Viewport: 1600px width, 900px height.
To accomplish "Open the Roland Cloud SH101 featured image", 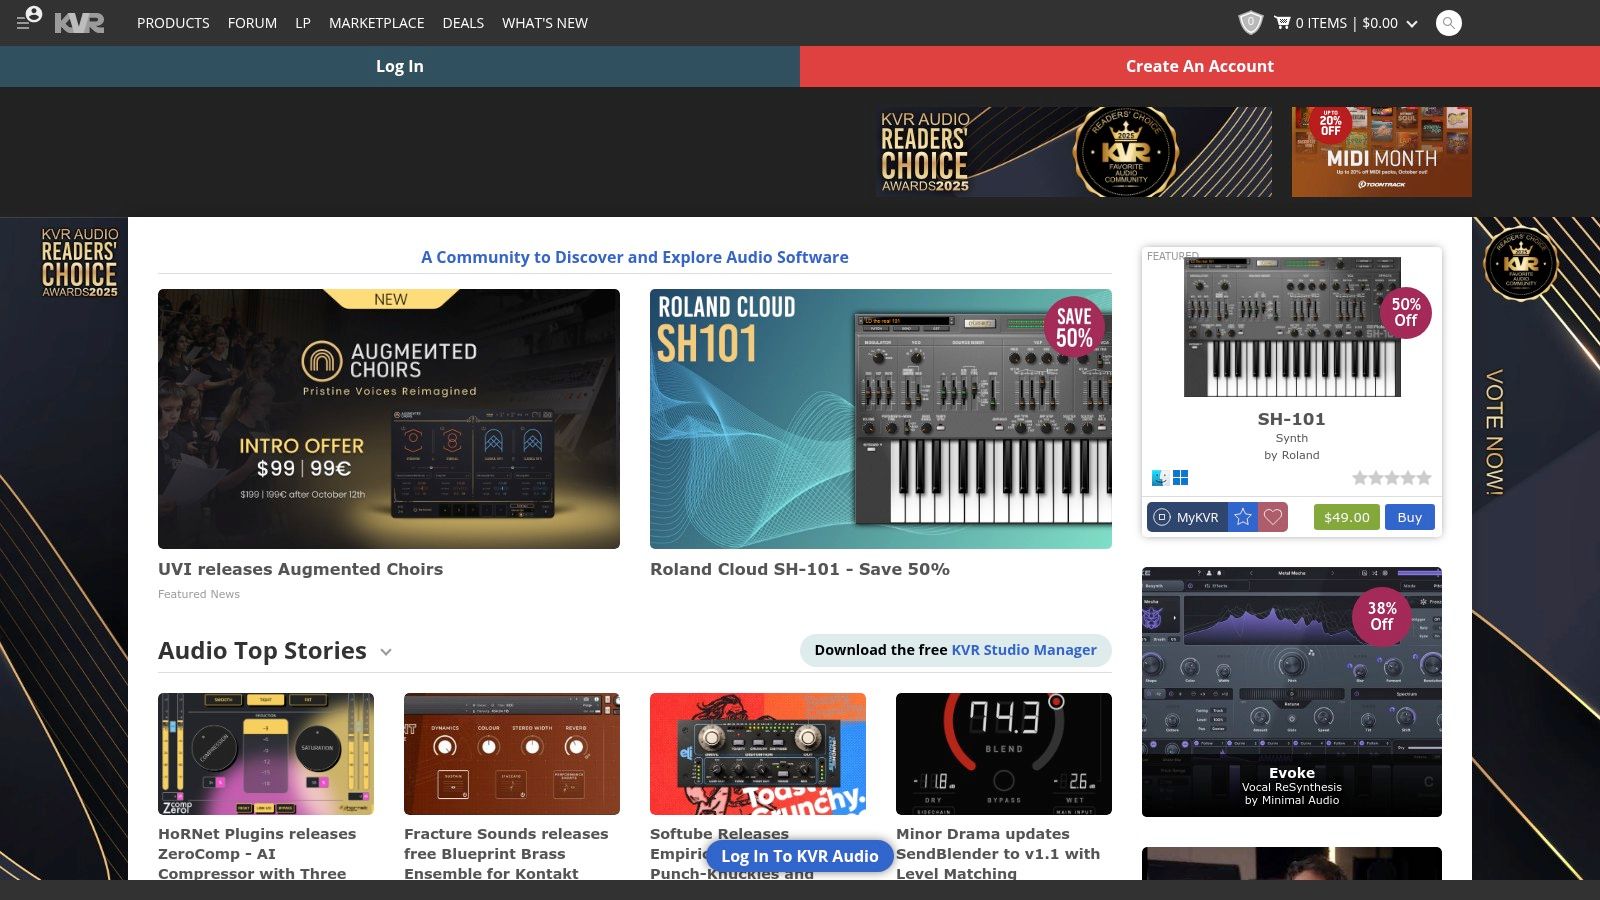I will coord(881,419).
